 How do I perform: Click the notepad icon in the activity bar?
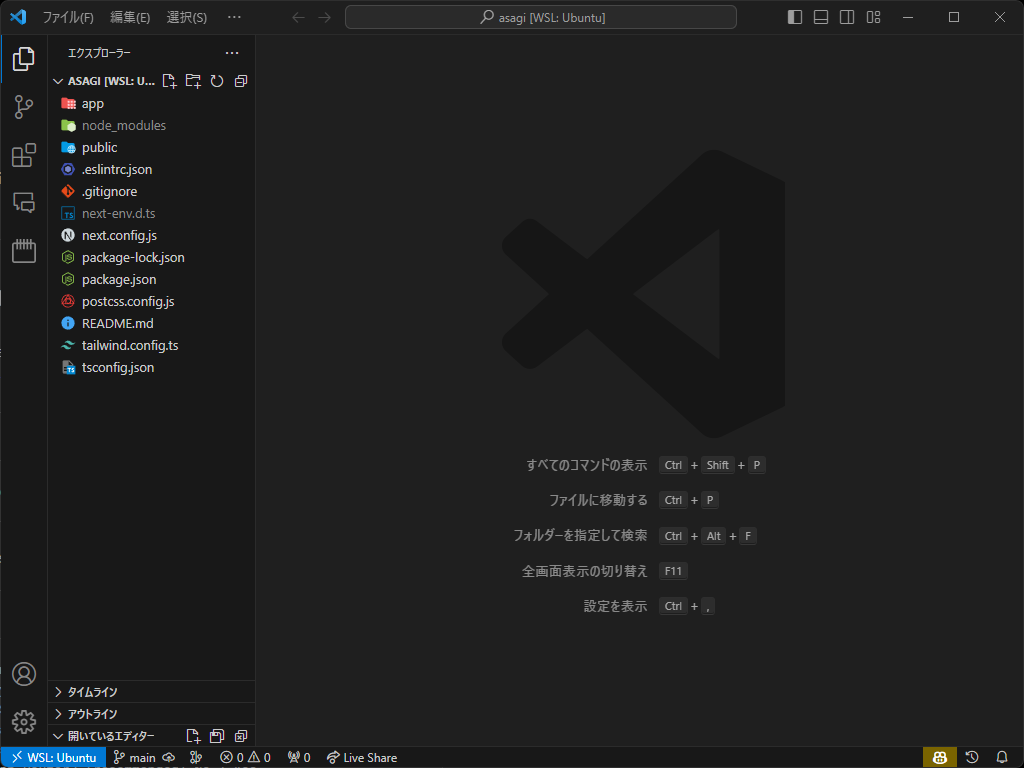point(24,251)
